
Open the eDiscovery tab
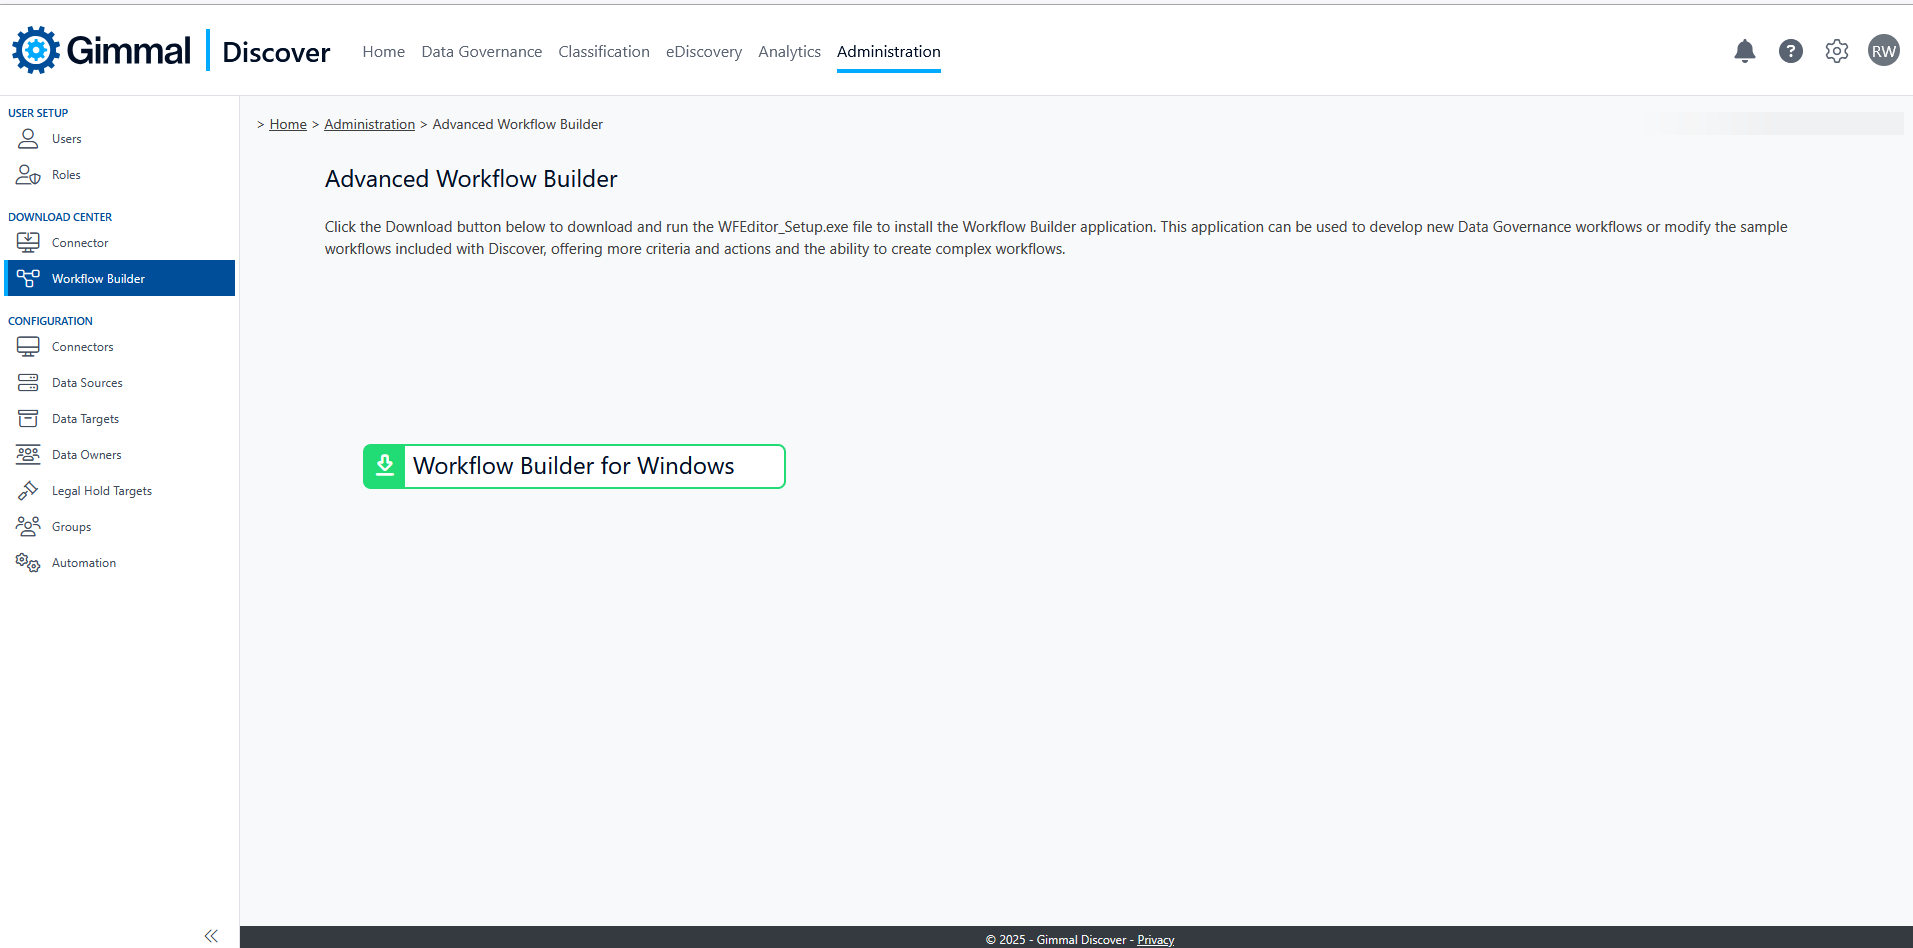tap(703, 52)
